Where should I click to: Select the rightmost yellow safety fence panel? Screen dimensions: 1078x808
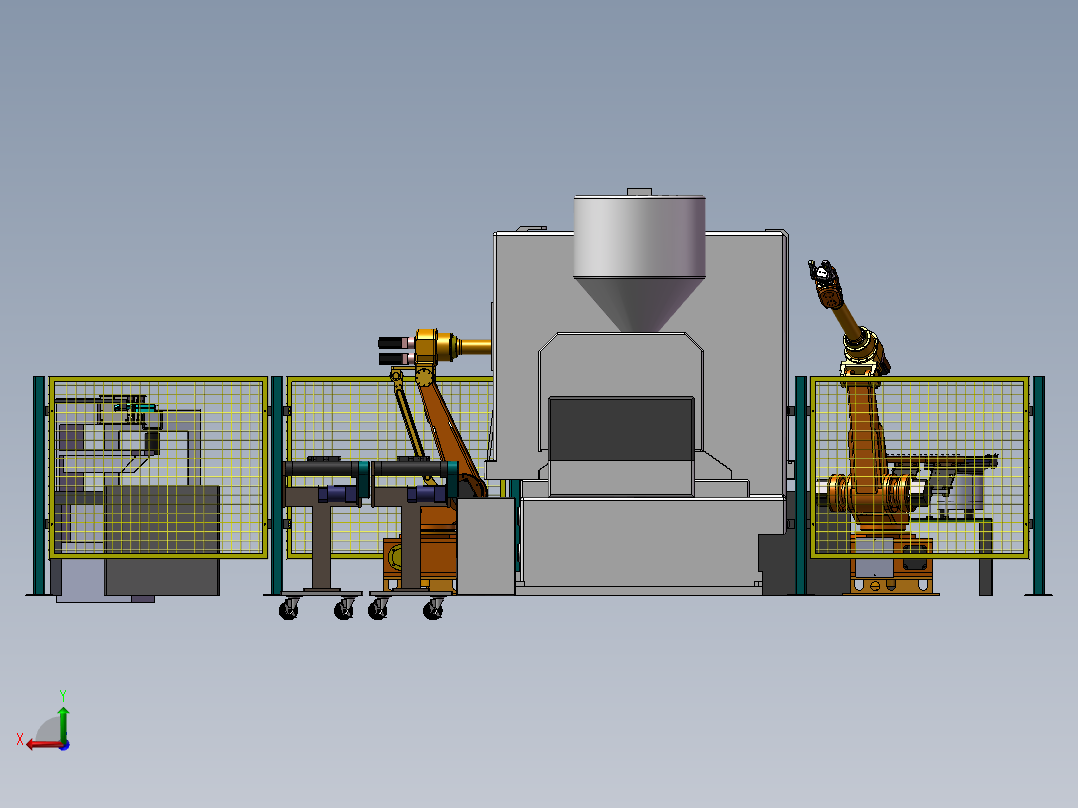coord(920,467)
